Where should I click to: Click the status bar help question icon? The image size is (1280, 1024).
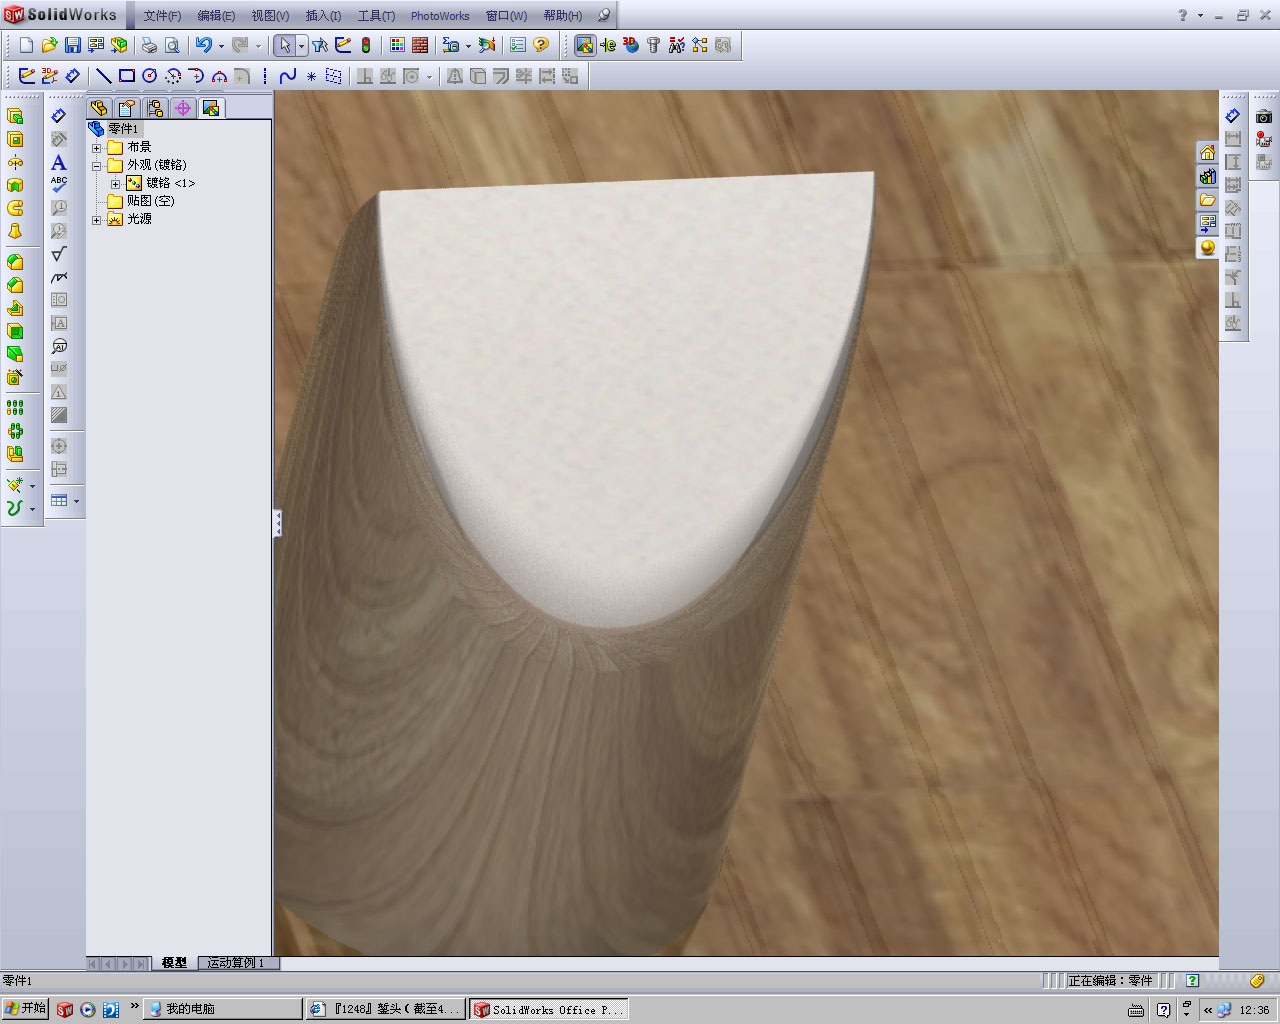click(1192, 981)
